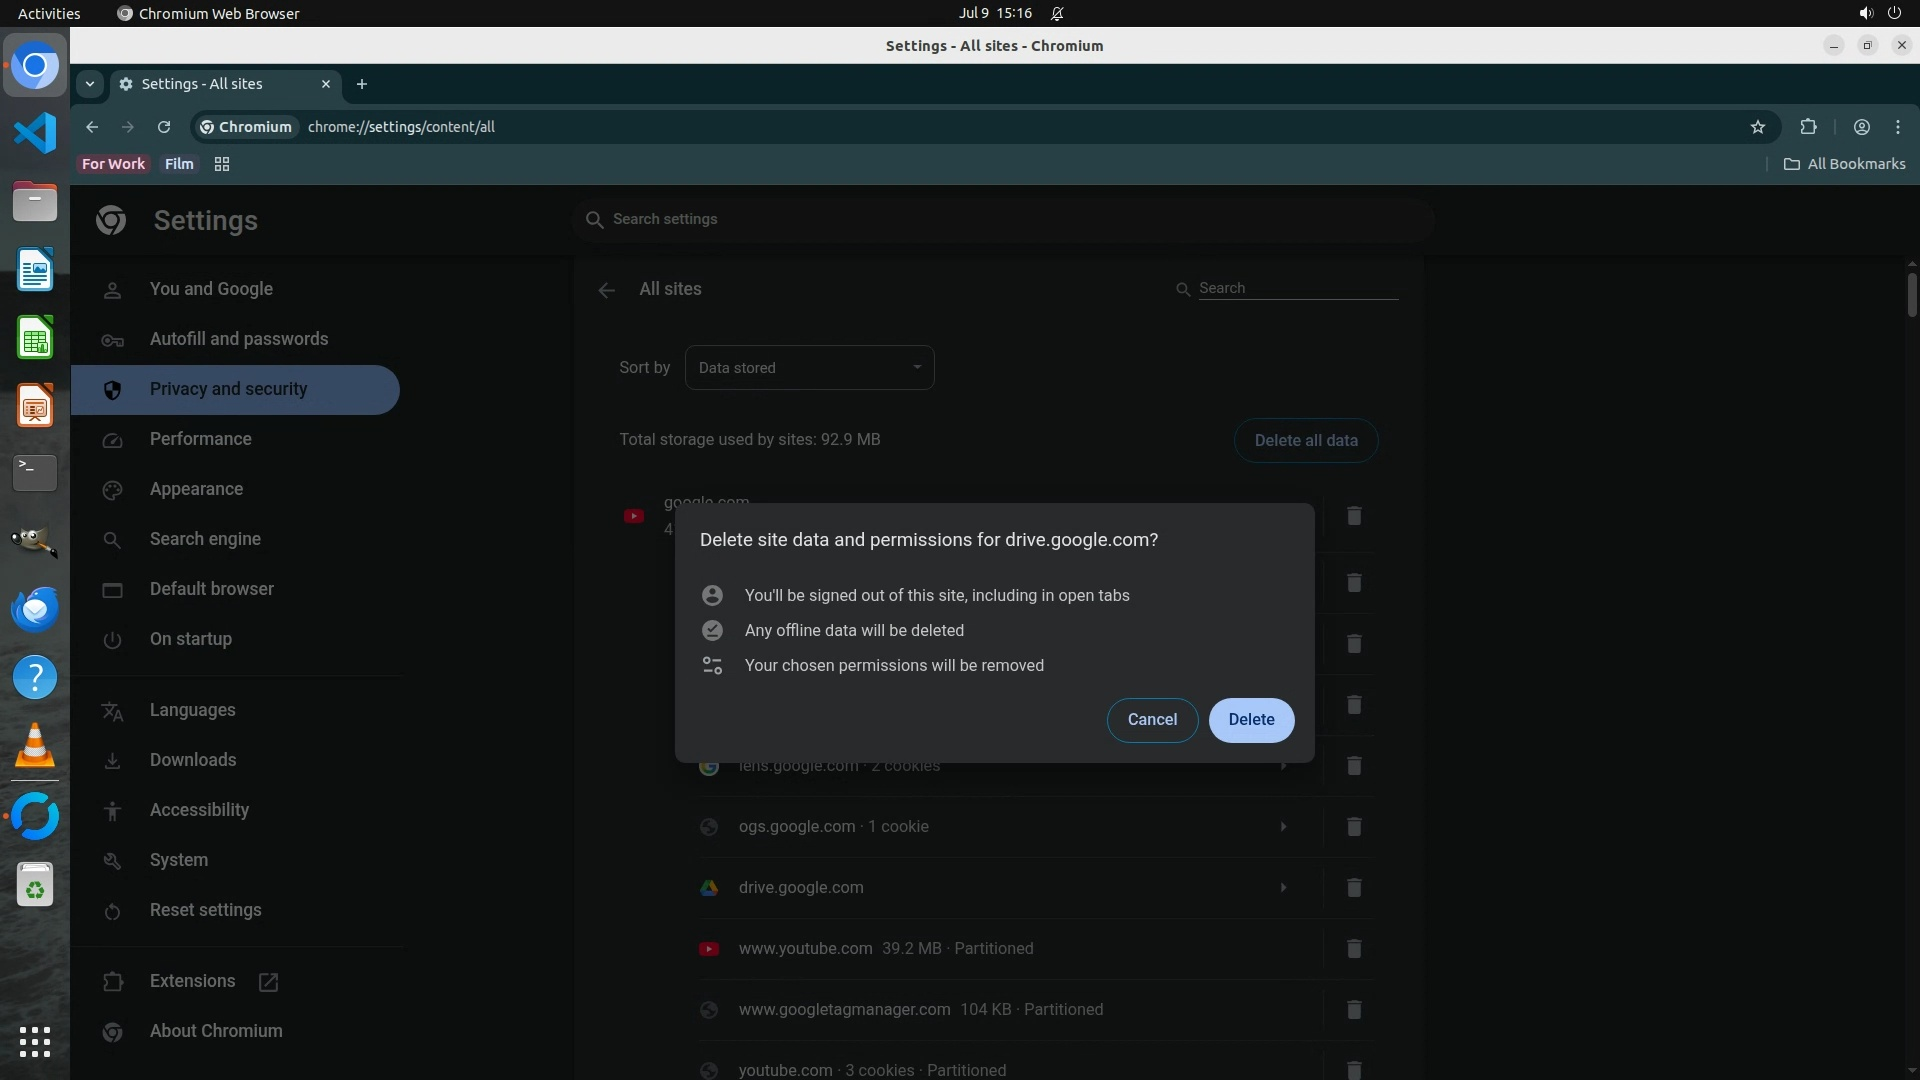Open the Extensions puzzle icon

[x=1808, y=127]
